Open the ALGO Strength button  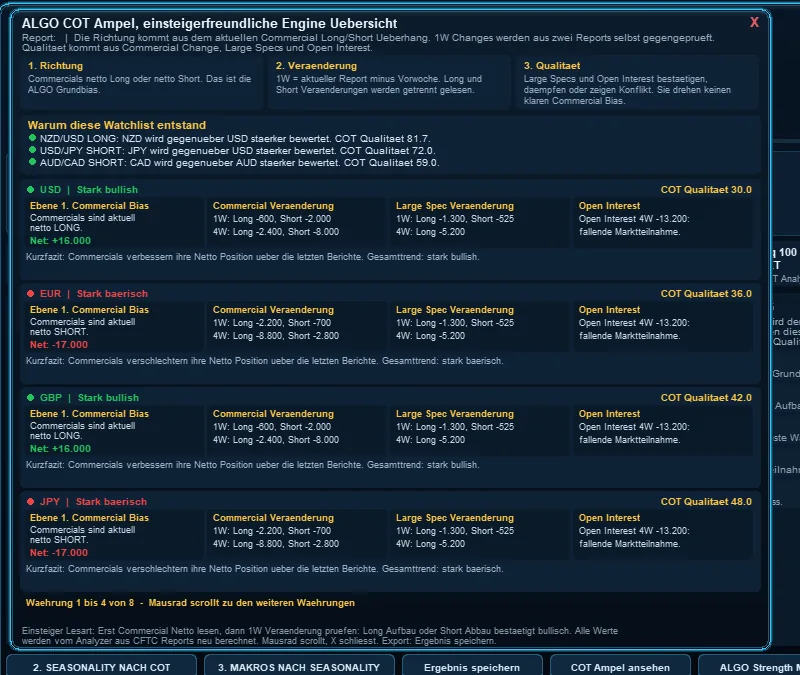click(x=749, y=666)
